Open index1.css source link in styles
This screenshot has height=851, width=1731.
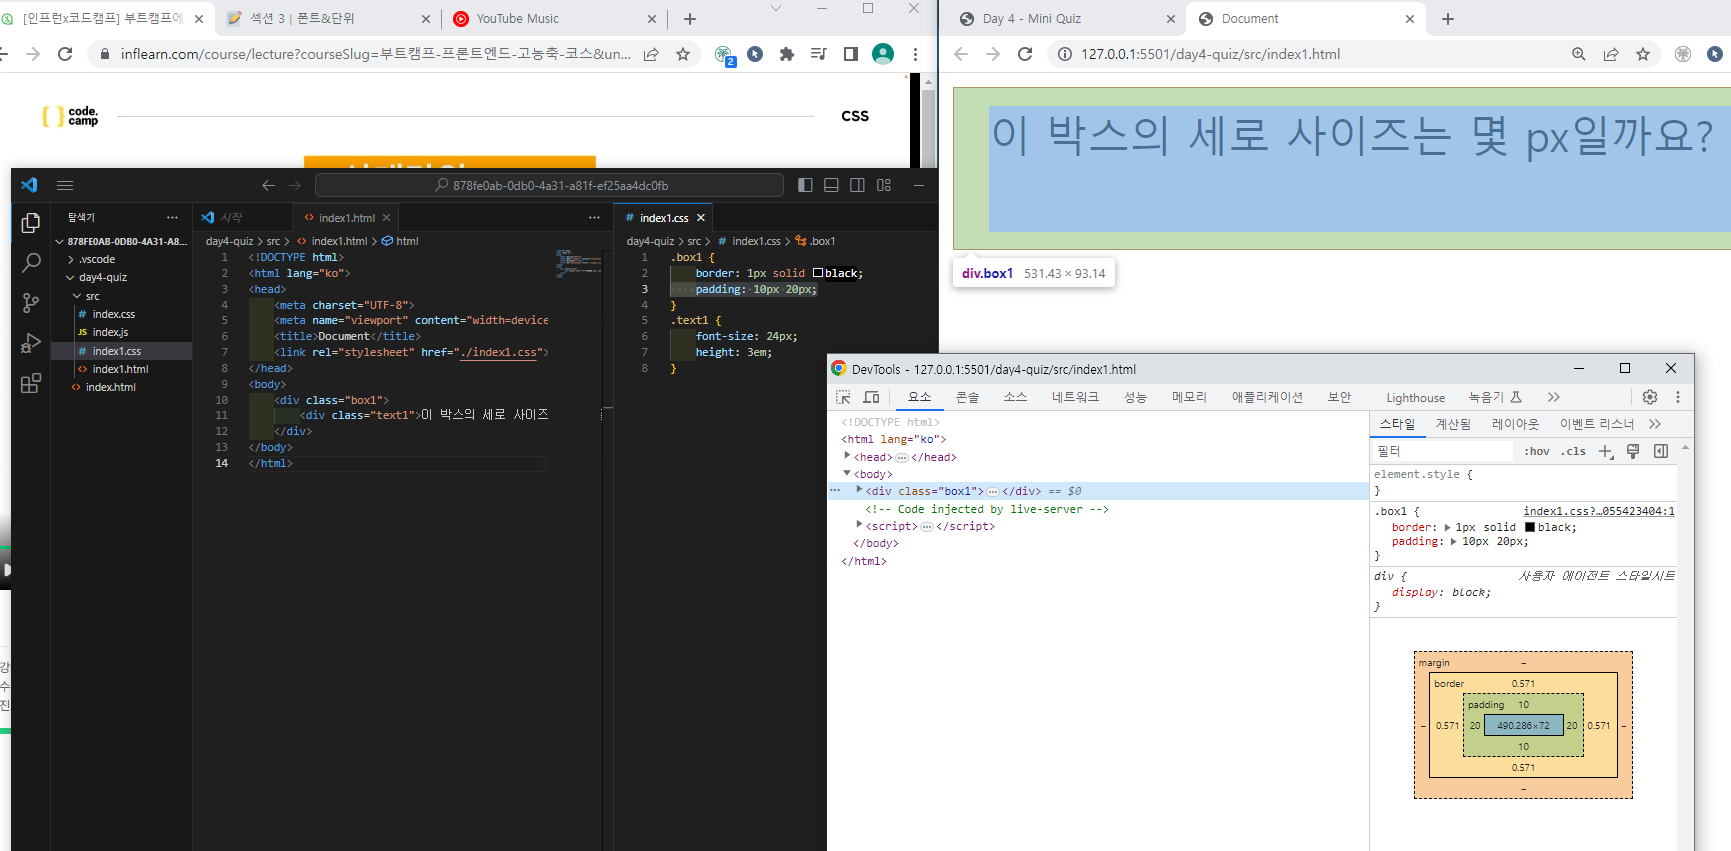pos(1599,511)
